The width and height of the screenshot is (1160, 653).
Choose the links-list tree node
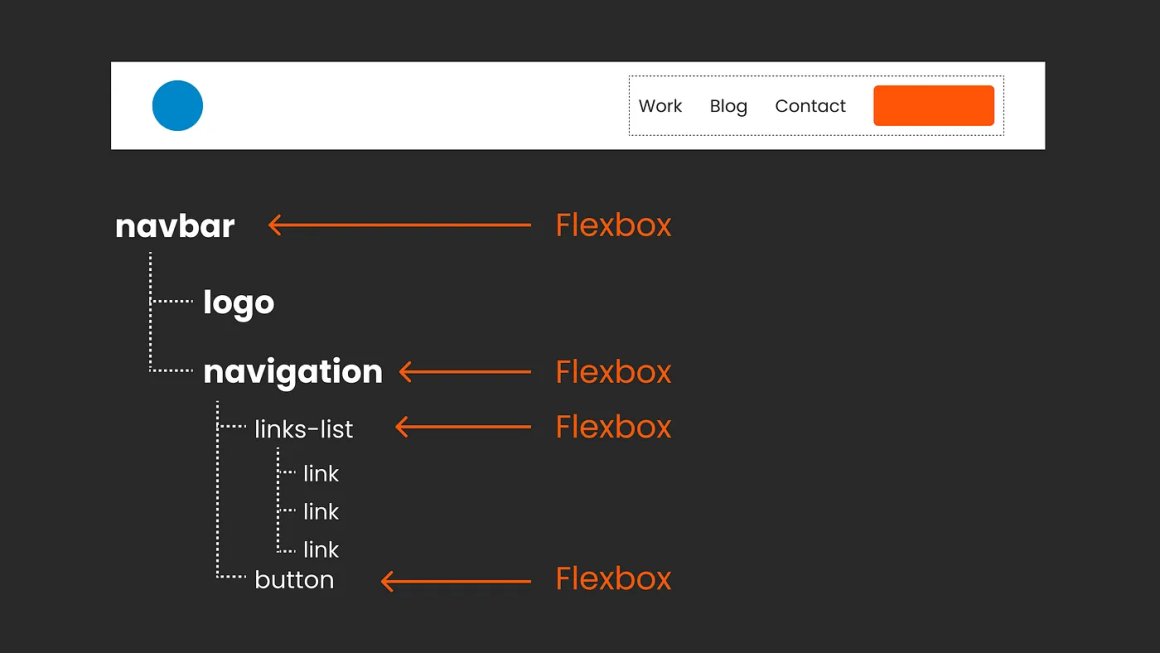pyautogui.click(x=303, y=429)
